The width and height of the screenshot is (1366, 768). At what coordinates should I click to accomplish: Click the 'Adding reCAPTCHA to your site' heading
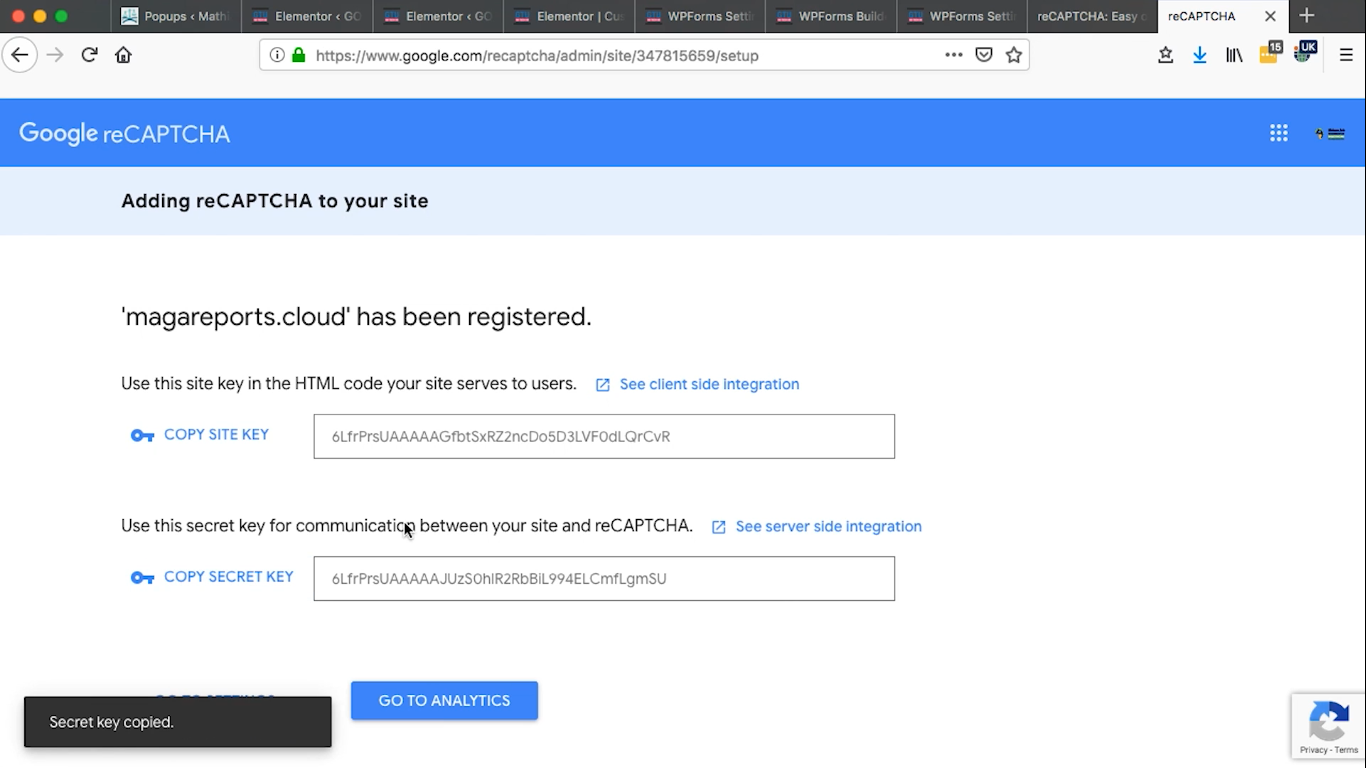[275, 201]
